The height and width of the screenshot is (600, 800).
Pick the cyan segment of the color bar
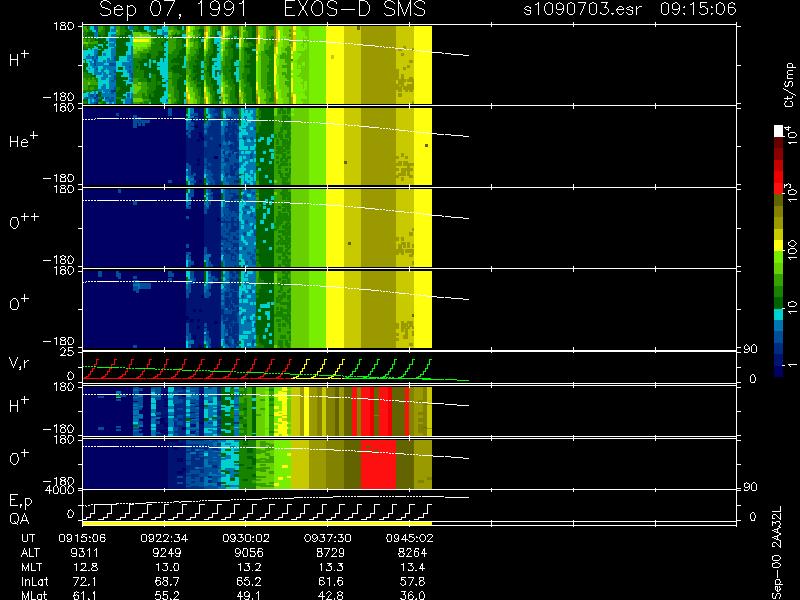coord(779,314)
